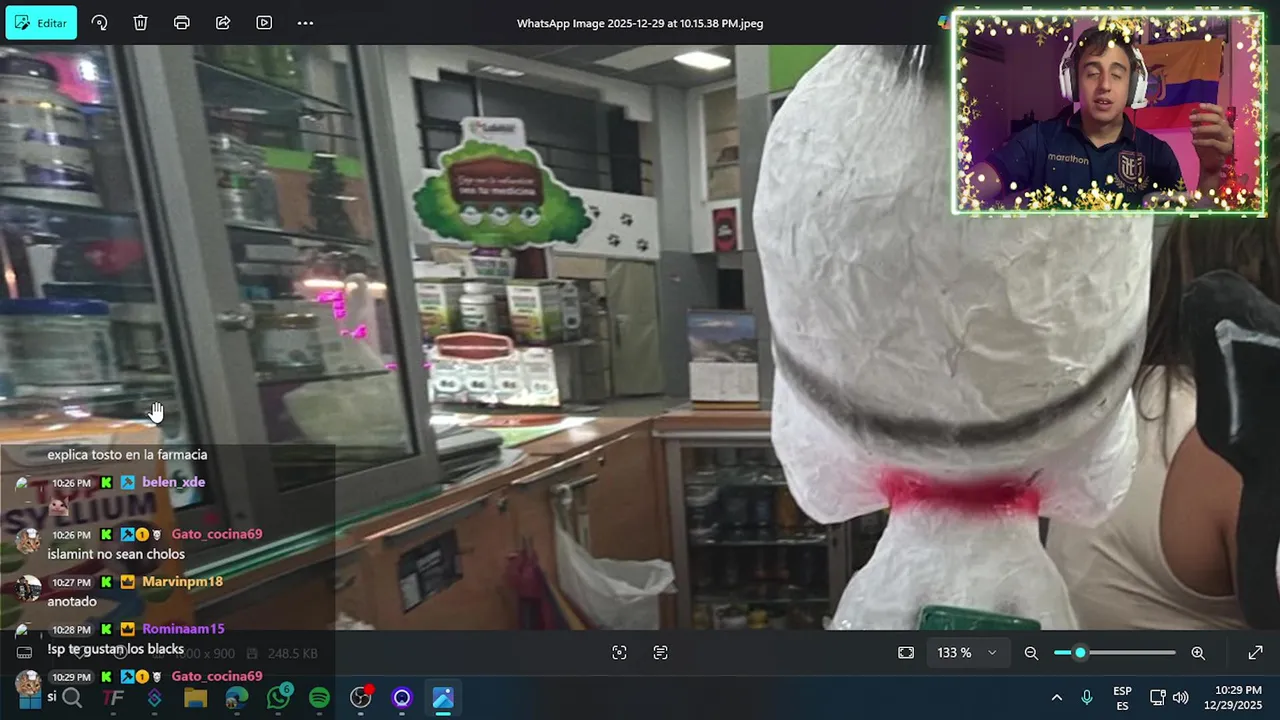Print the image using the printer icon
This screenshot has width=1280, height=720.
point(181,23)
